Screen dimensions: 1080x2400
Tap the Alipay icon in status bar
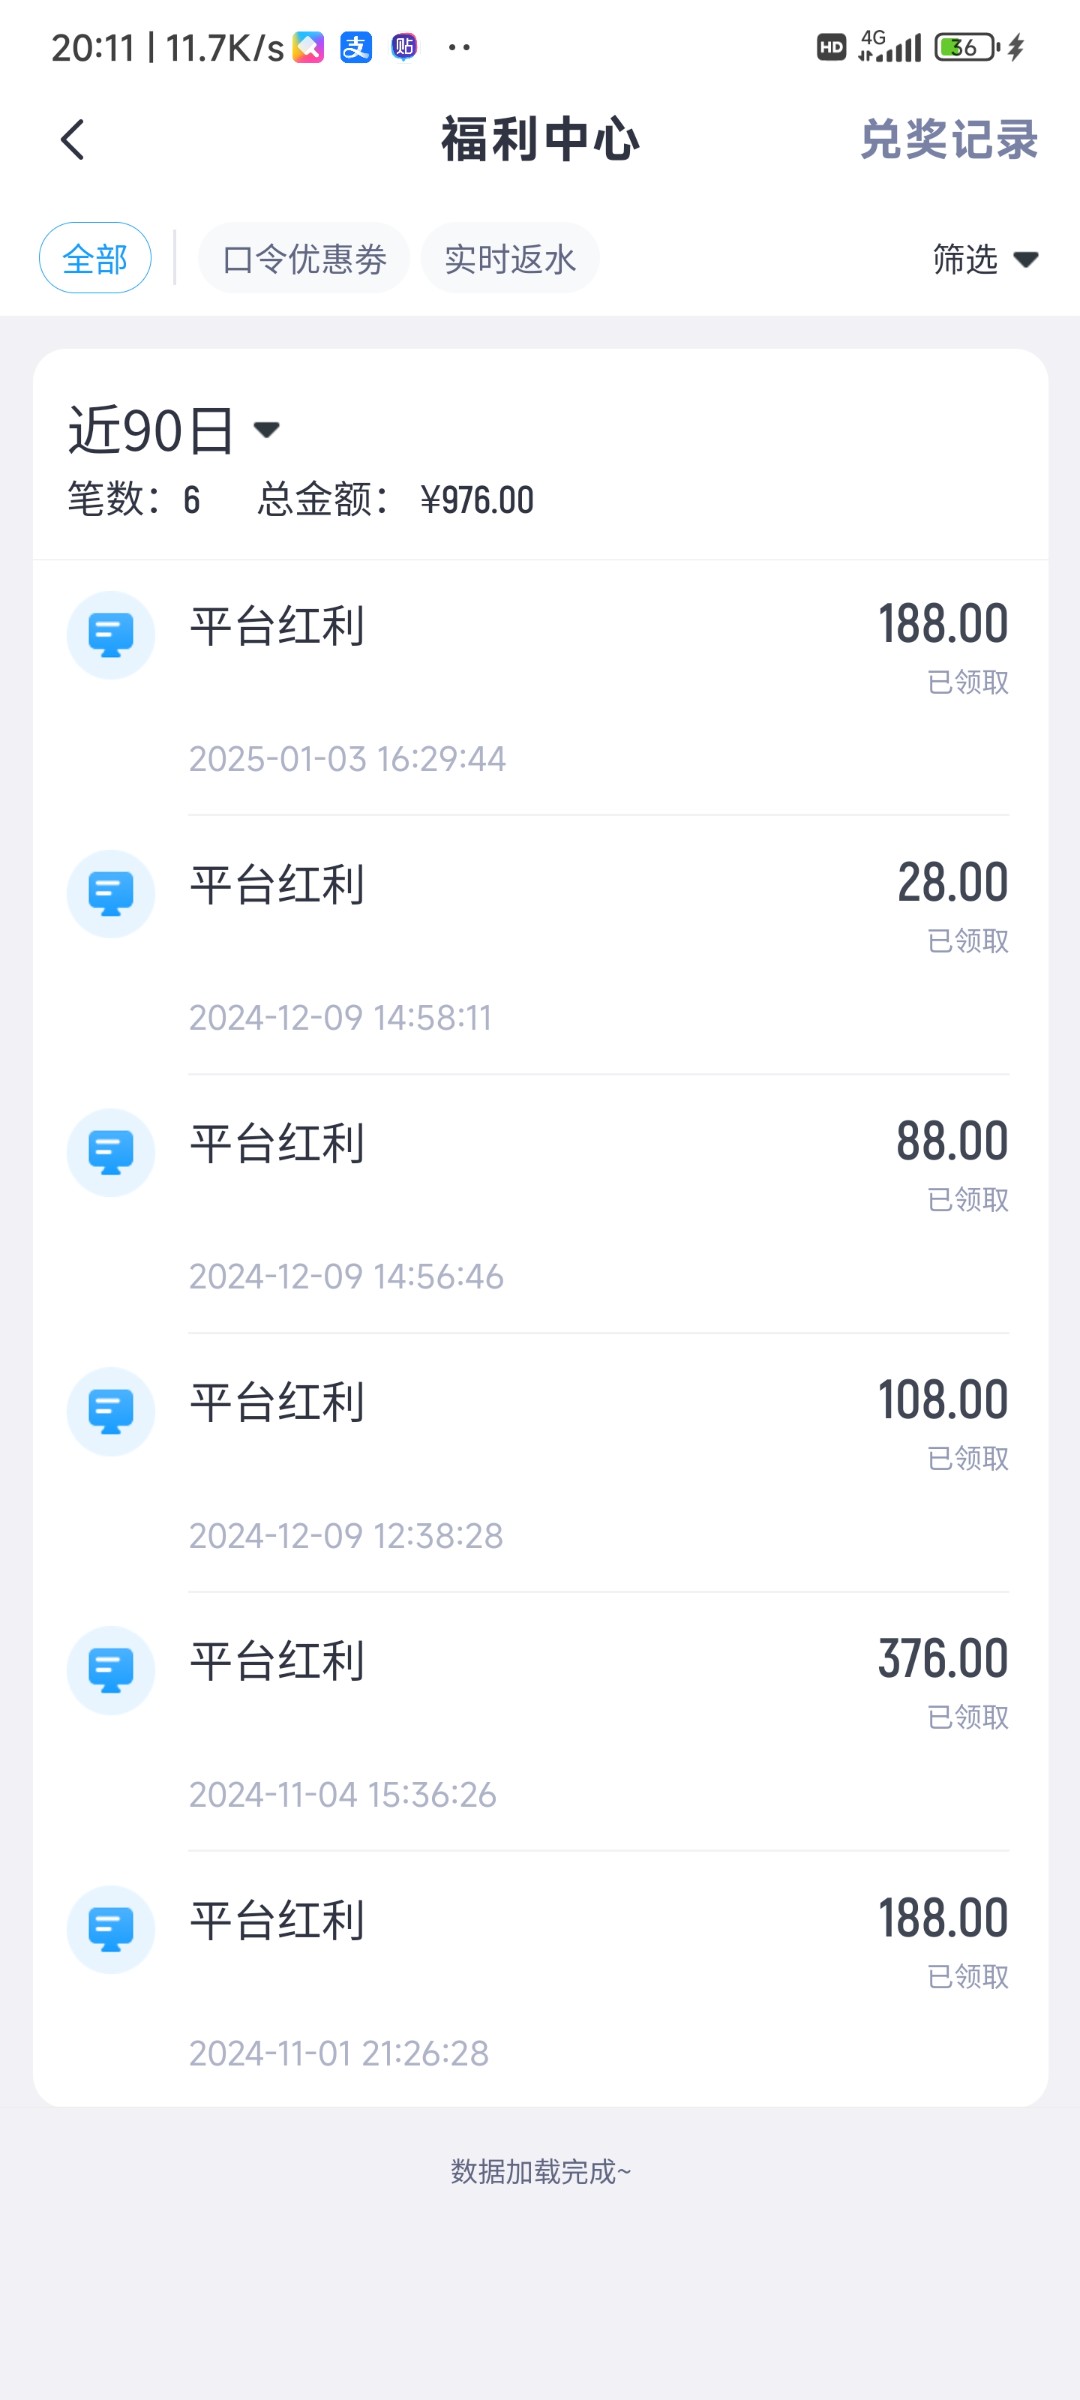[x=356, y=47]
